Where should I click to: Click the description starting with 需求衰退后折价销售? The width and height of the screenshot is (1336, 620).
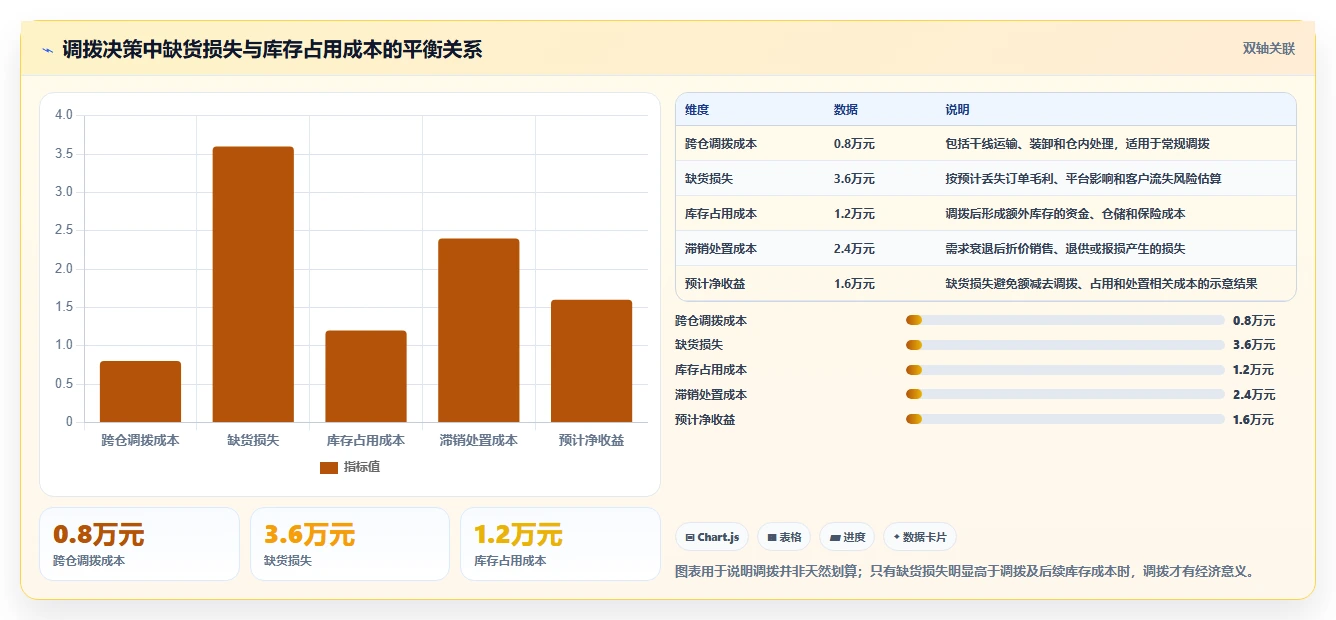(1065, 249)
